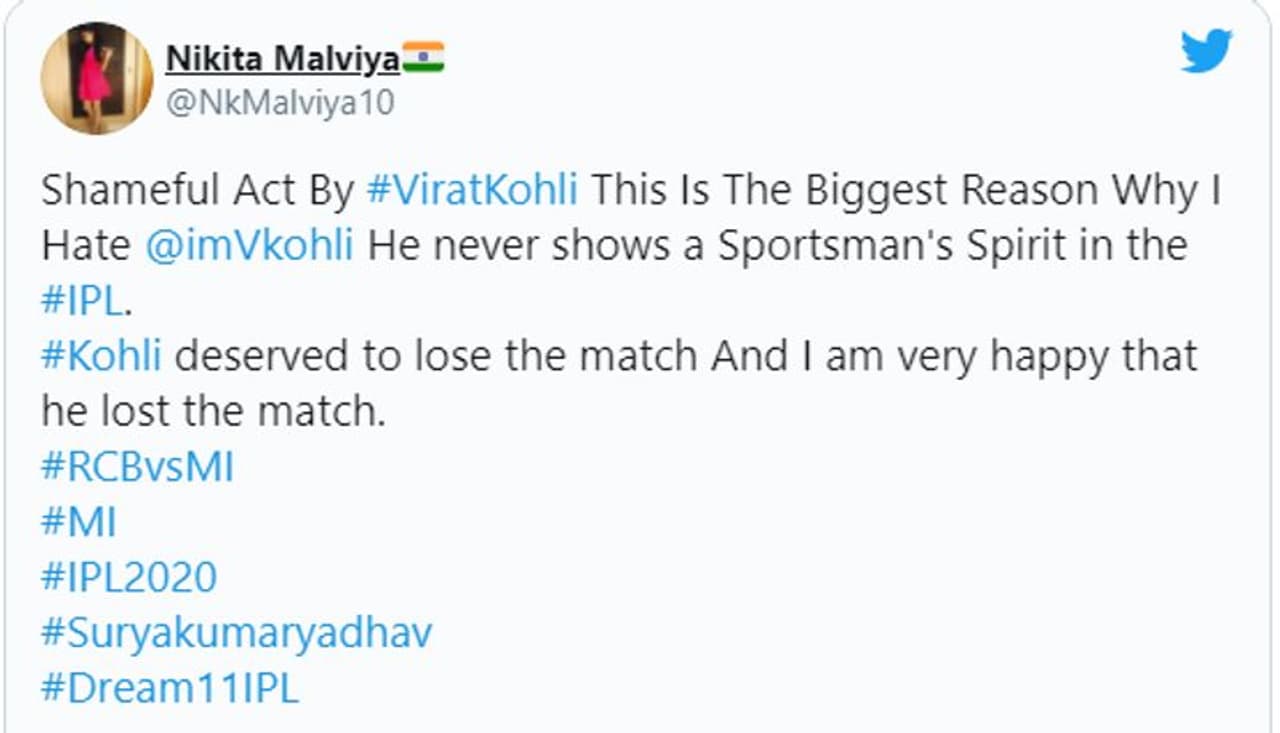The width and height of the screenshot is (1280, 733).
Task: Click the #MI hashtag
Action: [x=80, y=522]
